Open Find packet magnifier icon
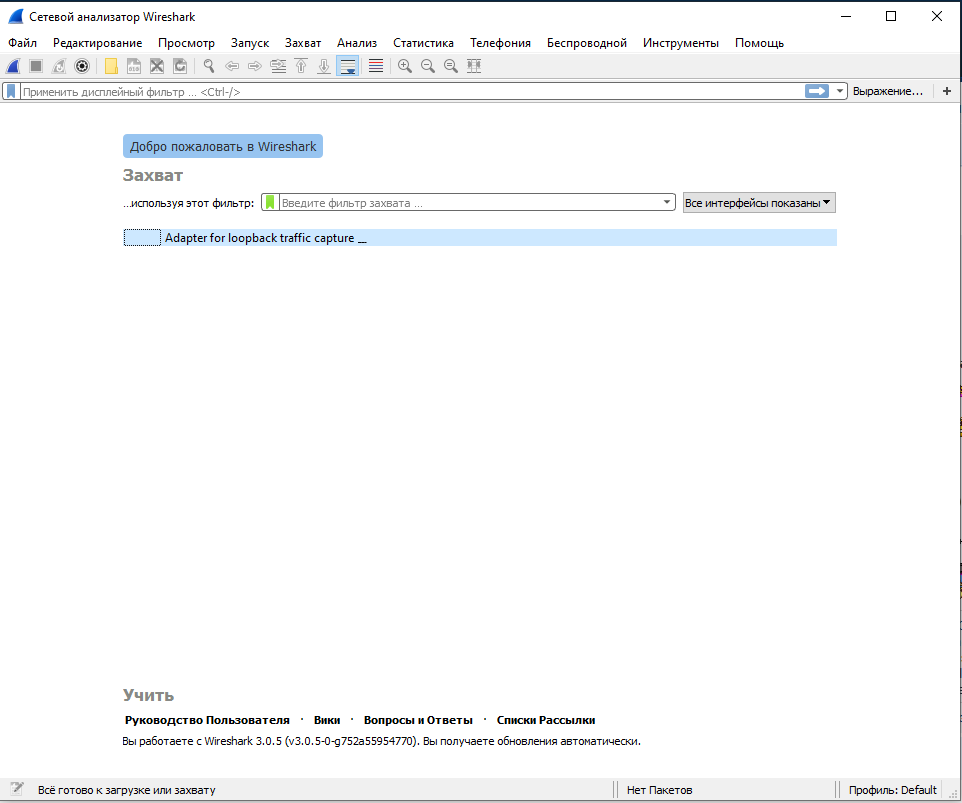This screenshot has height=803, width=962. click(x=209, y=66)
